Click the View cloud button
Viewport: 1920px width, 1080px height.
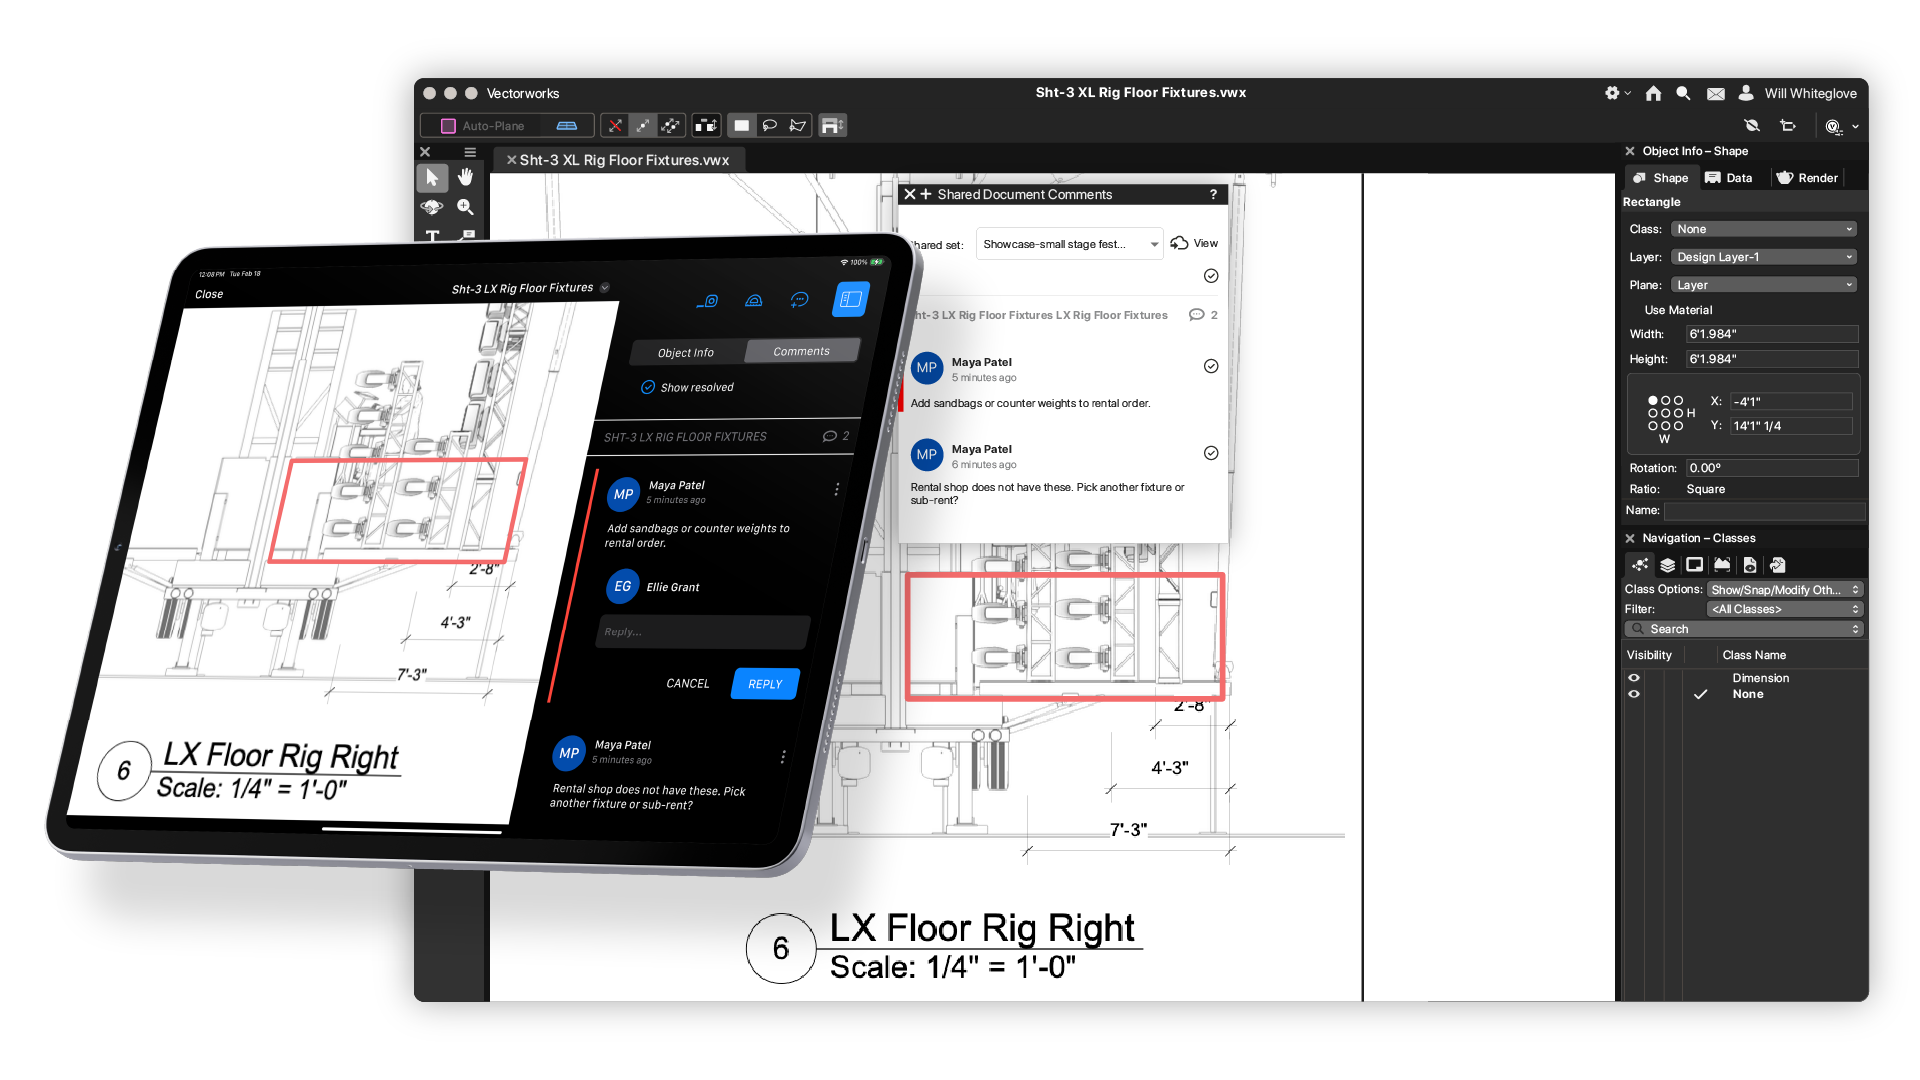(1195, 243)
